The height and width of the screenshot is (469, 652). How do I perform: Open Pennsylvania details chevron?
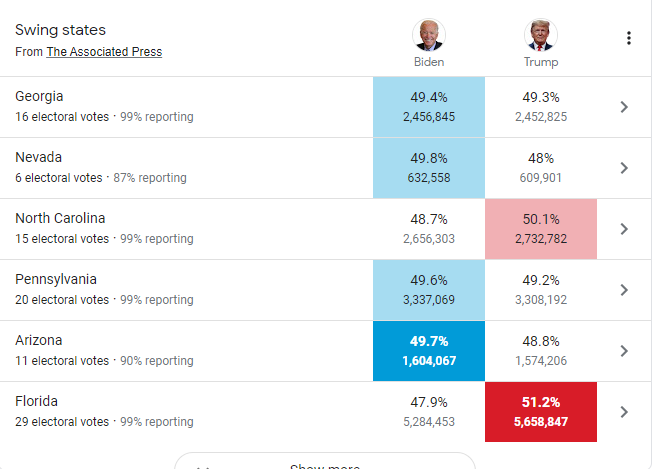click(624, 290)
